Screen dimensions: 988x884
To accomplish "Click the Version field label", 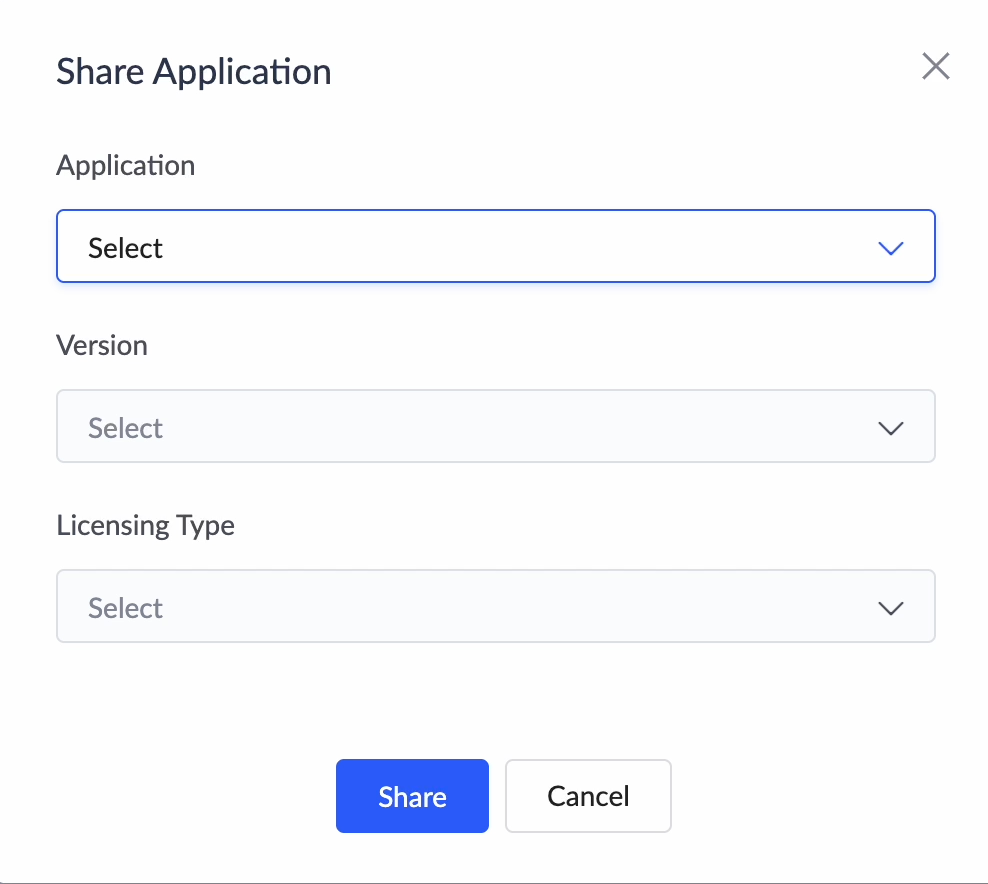I will (x=102, y=346).
